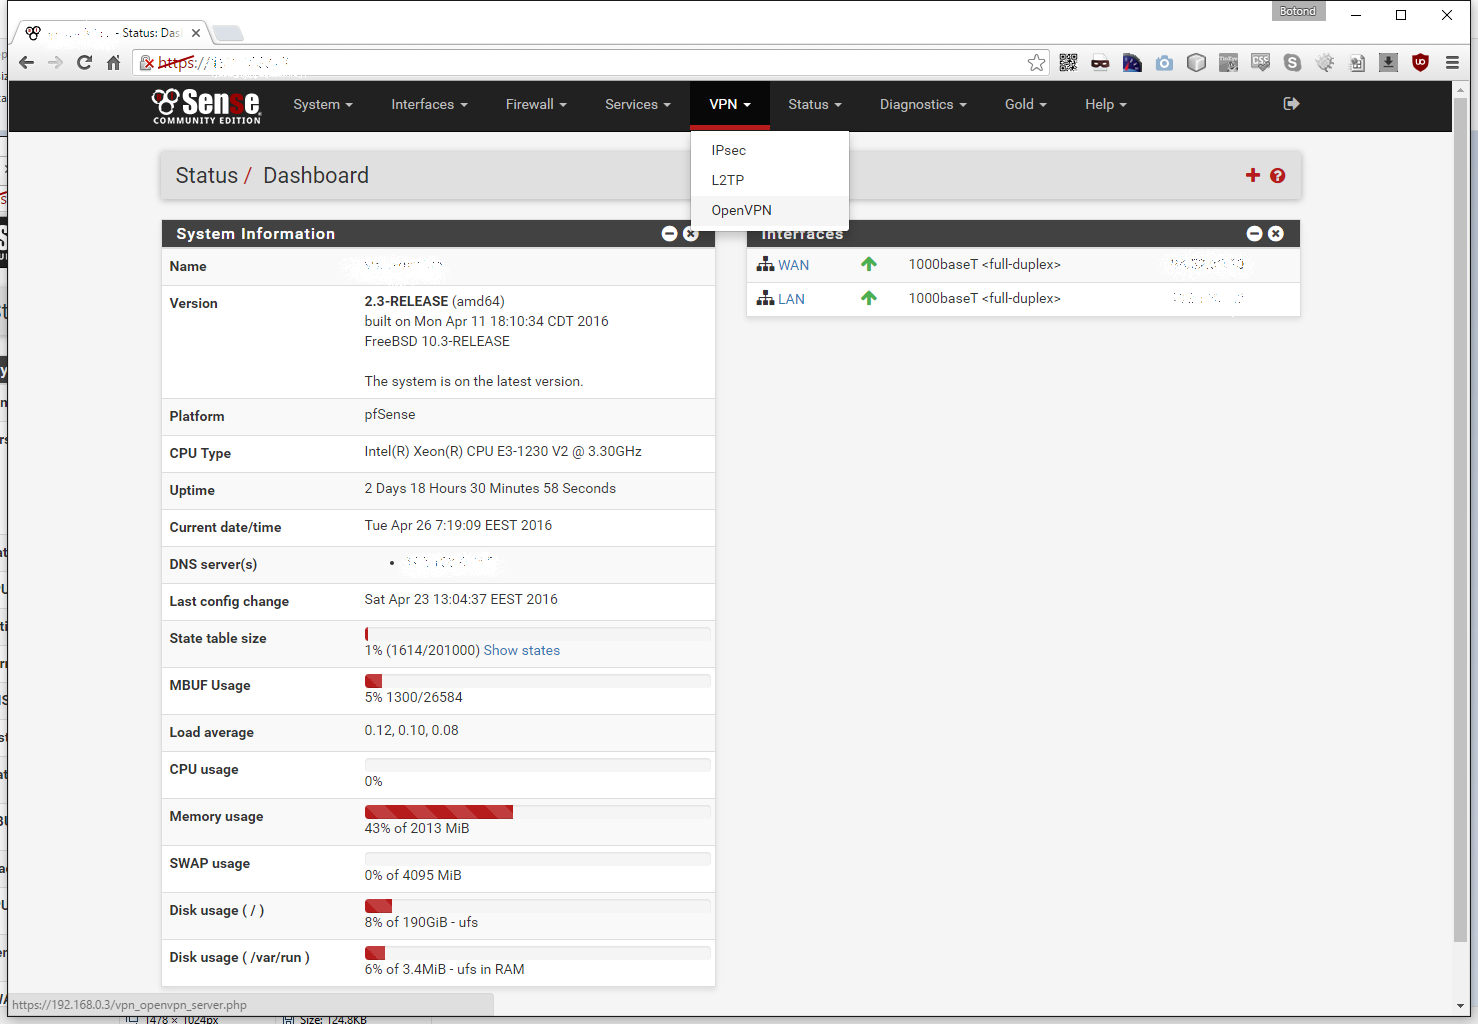The image size is (1478, 1024).
Task: Click the bug extension icon
Action: (x=1324, y=63)
